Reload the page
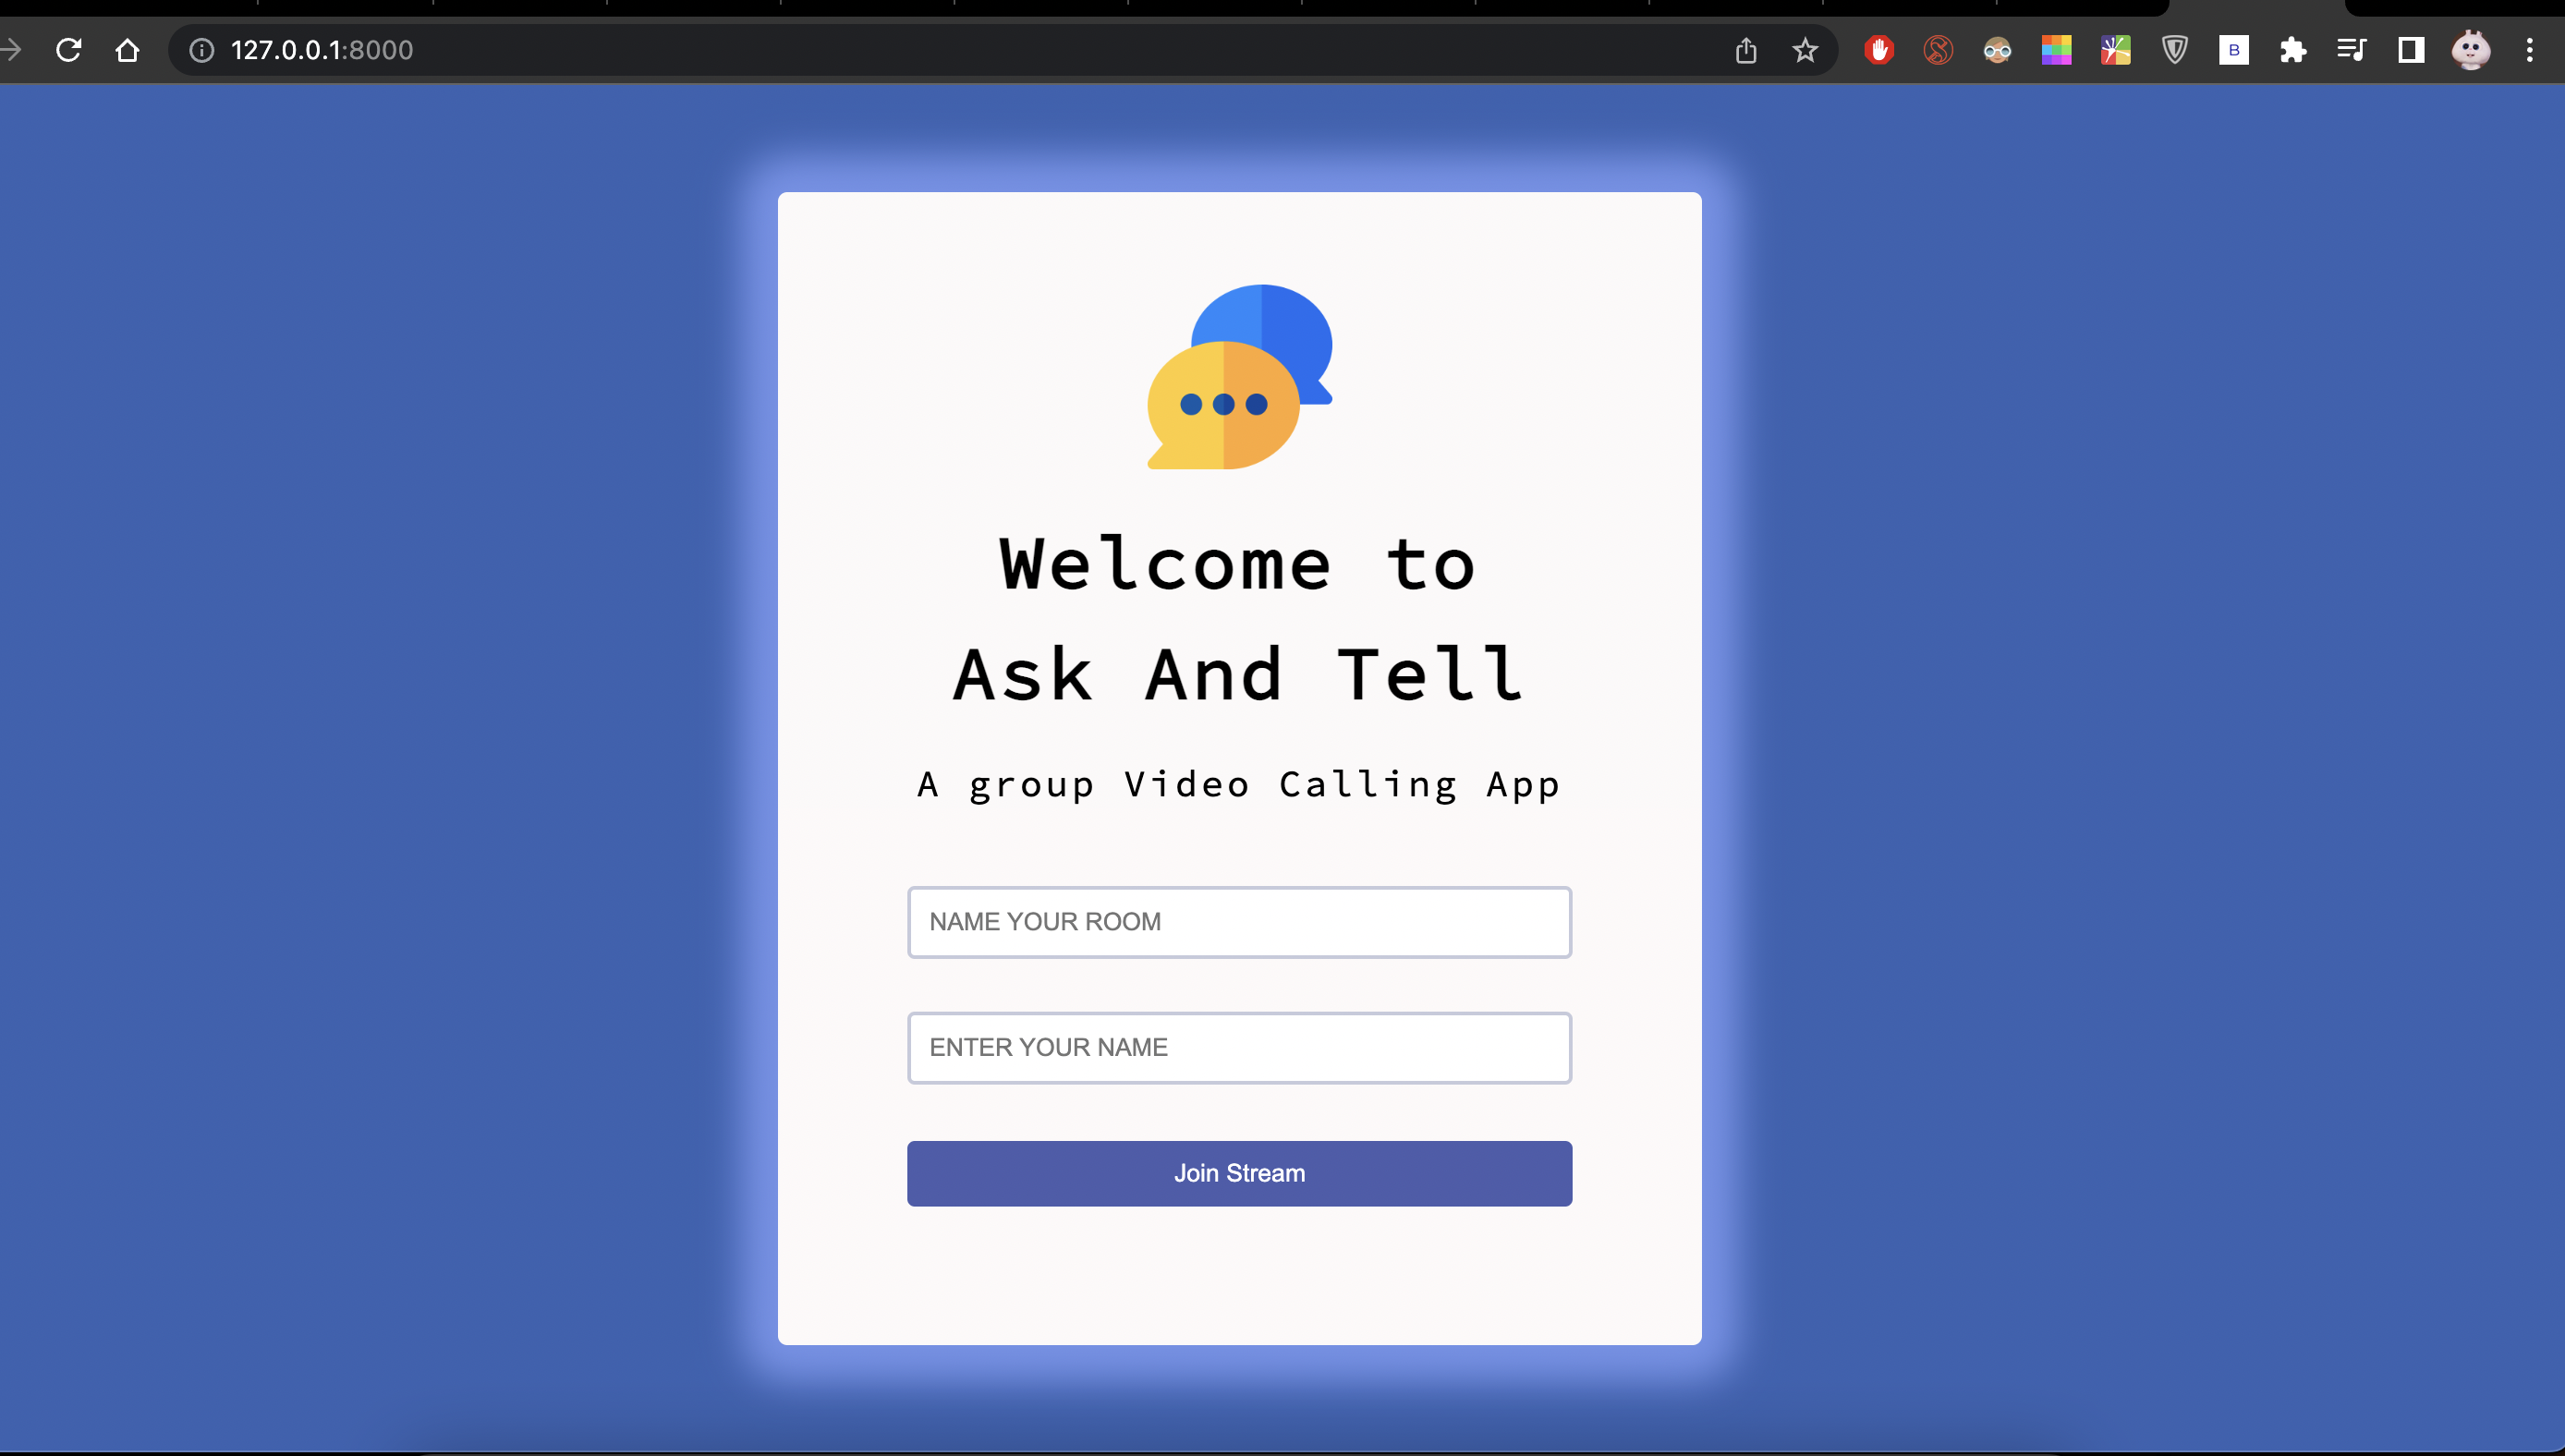2565x1456 pixels. 68,50
